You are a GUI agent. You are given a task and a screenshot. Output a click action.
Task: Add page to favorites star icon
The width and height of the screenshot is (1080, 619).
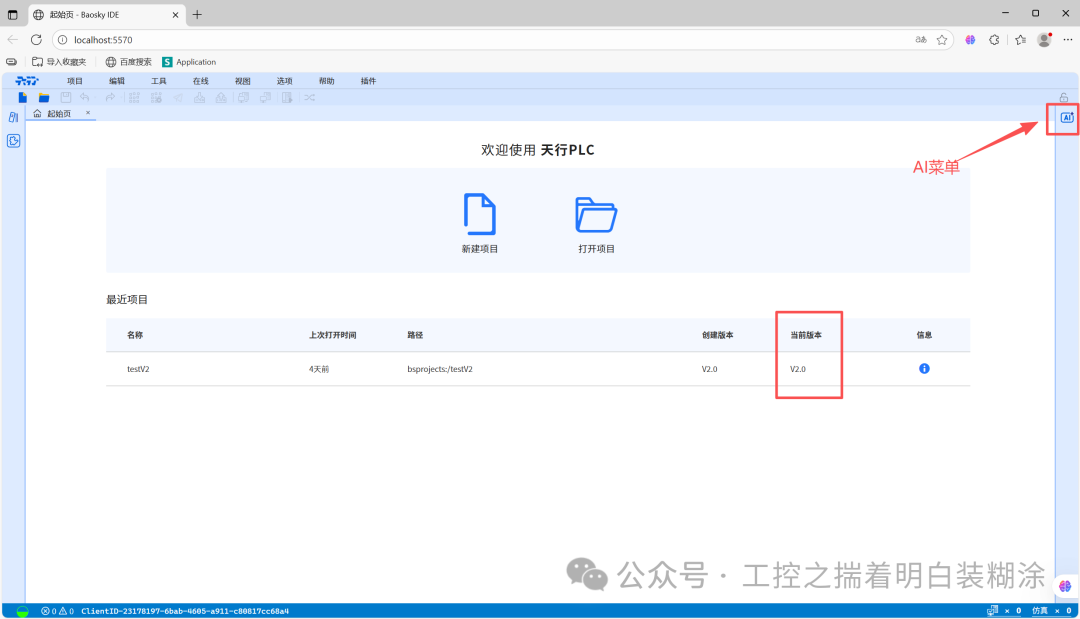[942, 40]
